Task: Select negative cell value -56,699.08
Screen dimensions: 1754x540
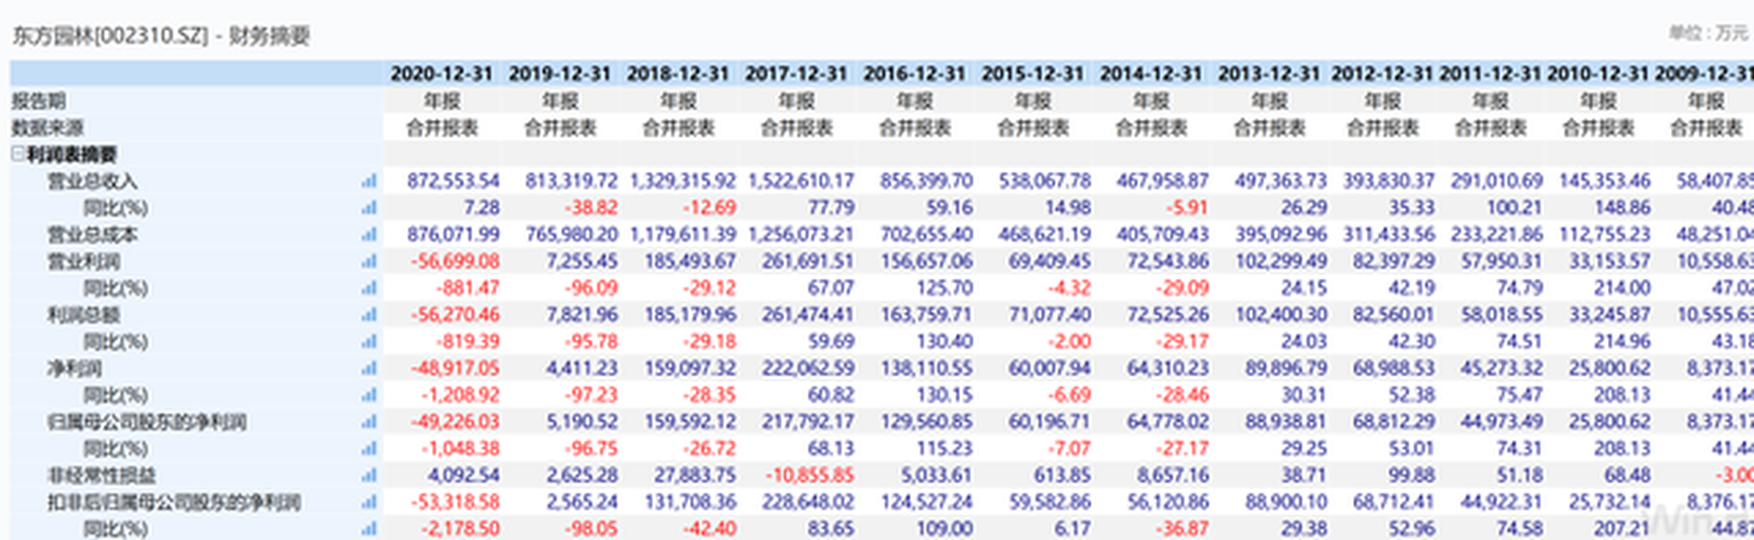Action: pyautogui.click(x=455, y=261)
